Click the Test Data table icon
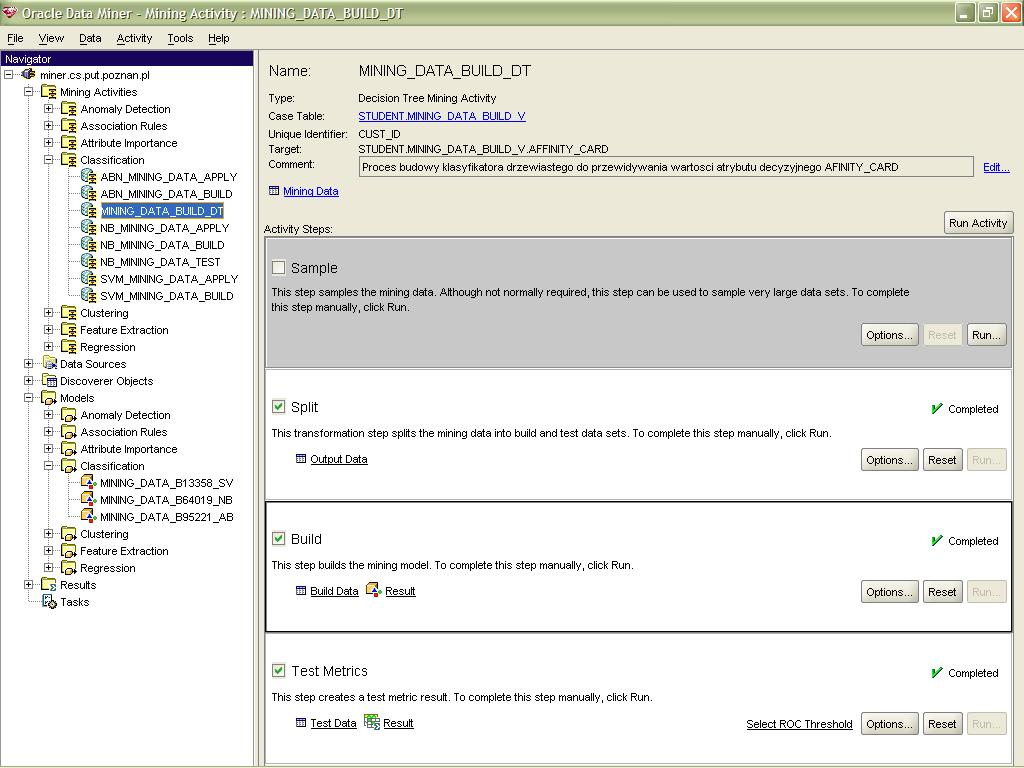 tap(300, 722)
